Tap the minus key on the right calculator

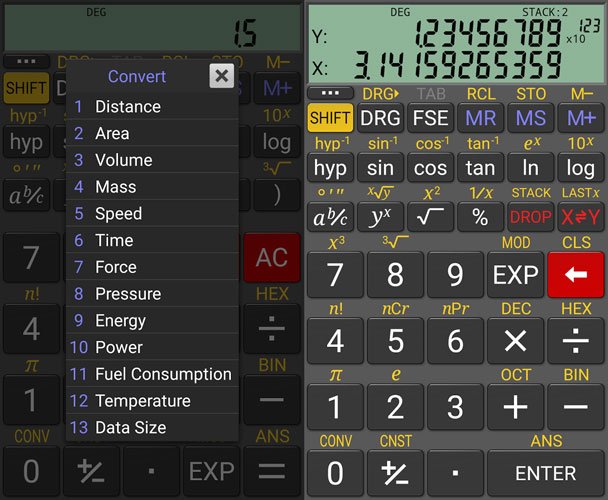coord(576,407)
